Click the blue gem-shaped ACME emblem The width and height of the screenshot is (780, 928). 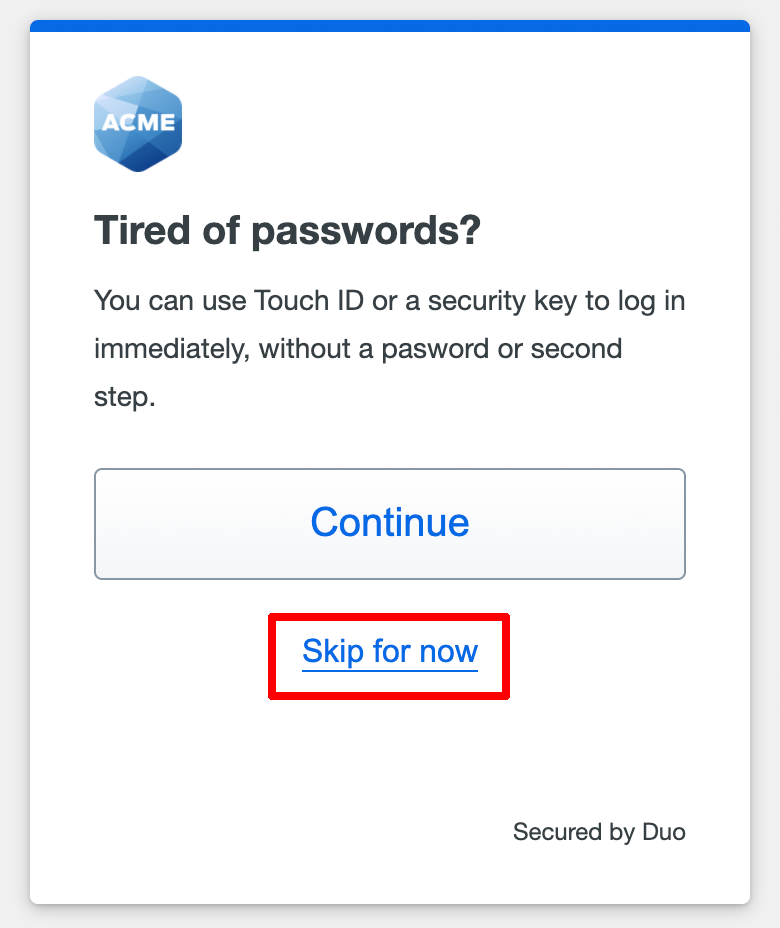pyautogui.click(x=138, y=122)
